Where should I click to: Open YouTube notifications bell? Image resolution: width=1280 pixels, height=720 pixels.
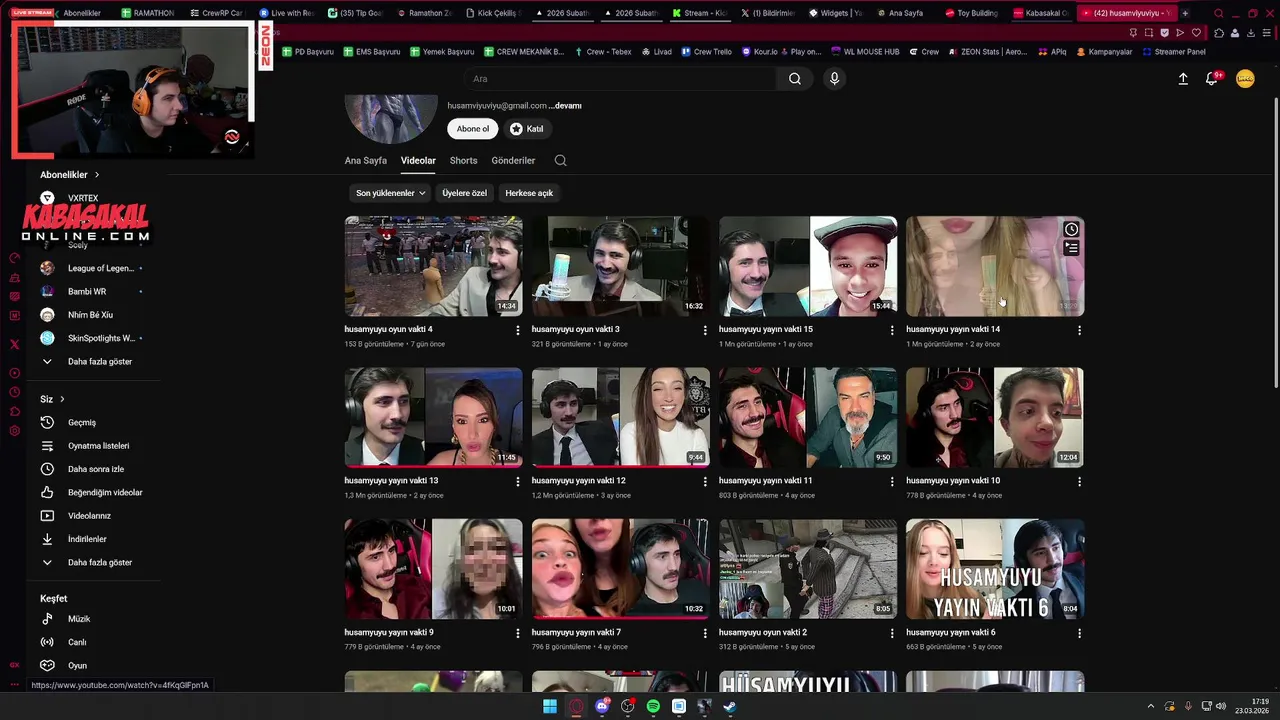pyautogui.click(x=1212, y=79)
